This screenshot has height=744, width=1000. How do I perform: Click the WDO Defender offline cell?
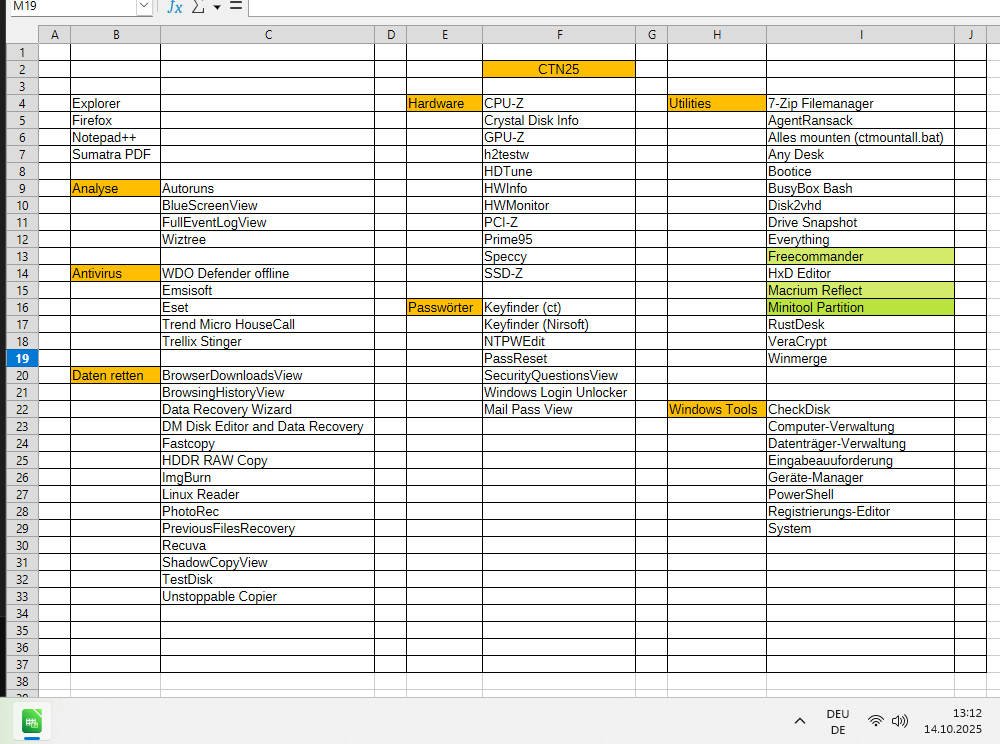(267, 274)
